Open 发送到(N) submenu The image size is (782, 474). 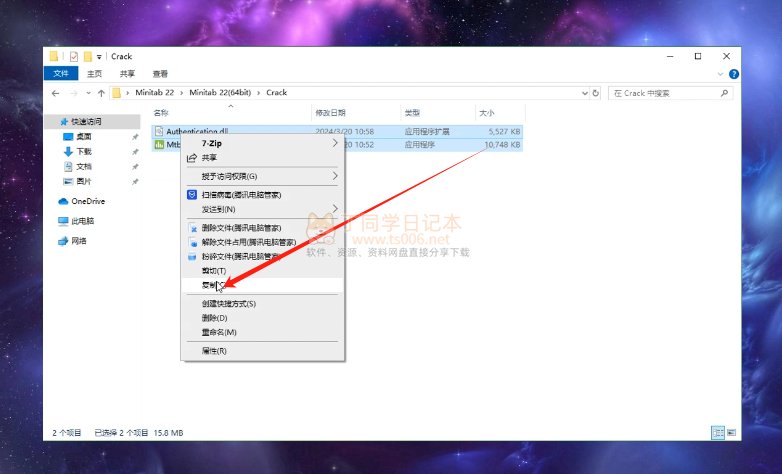[x=262, y=209]
